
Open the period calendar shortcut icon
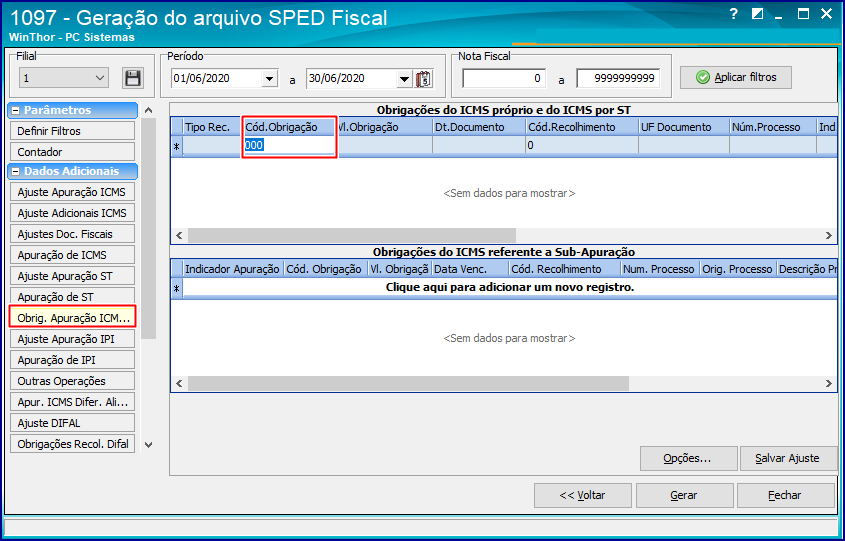pyautogui.click(x=424, y=79)
